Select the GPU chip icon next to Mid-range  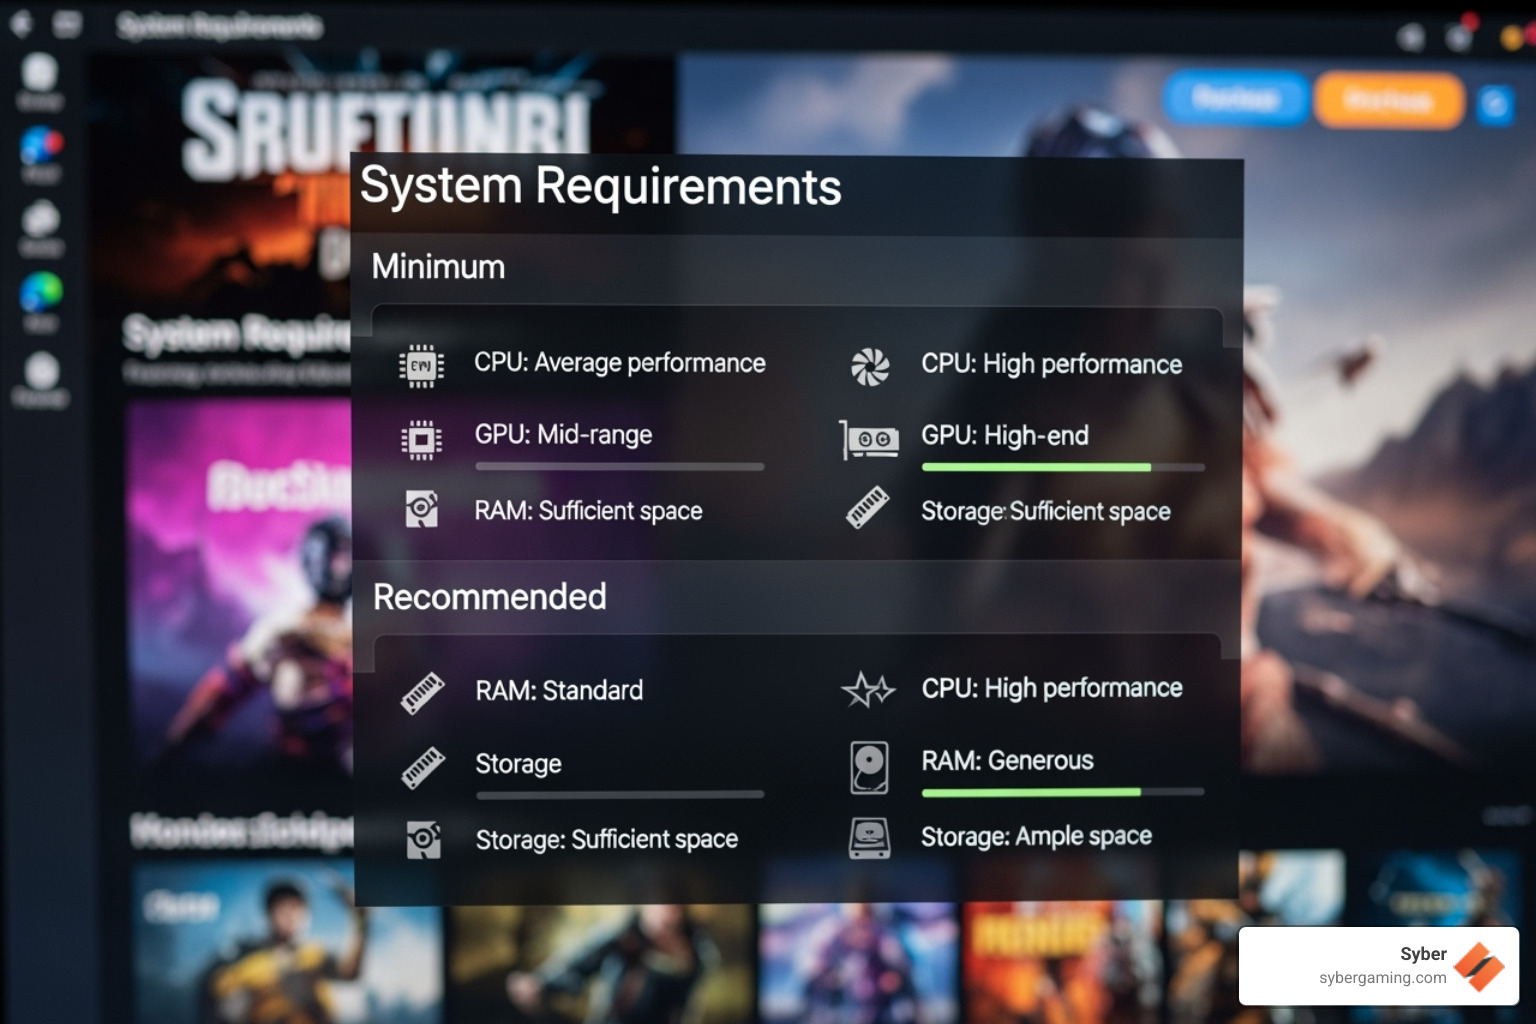[421, 437]
